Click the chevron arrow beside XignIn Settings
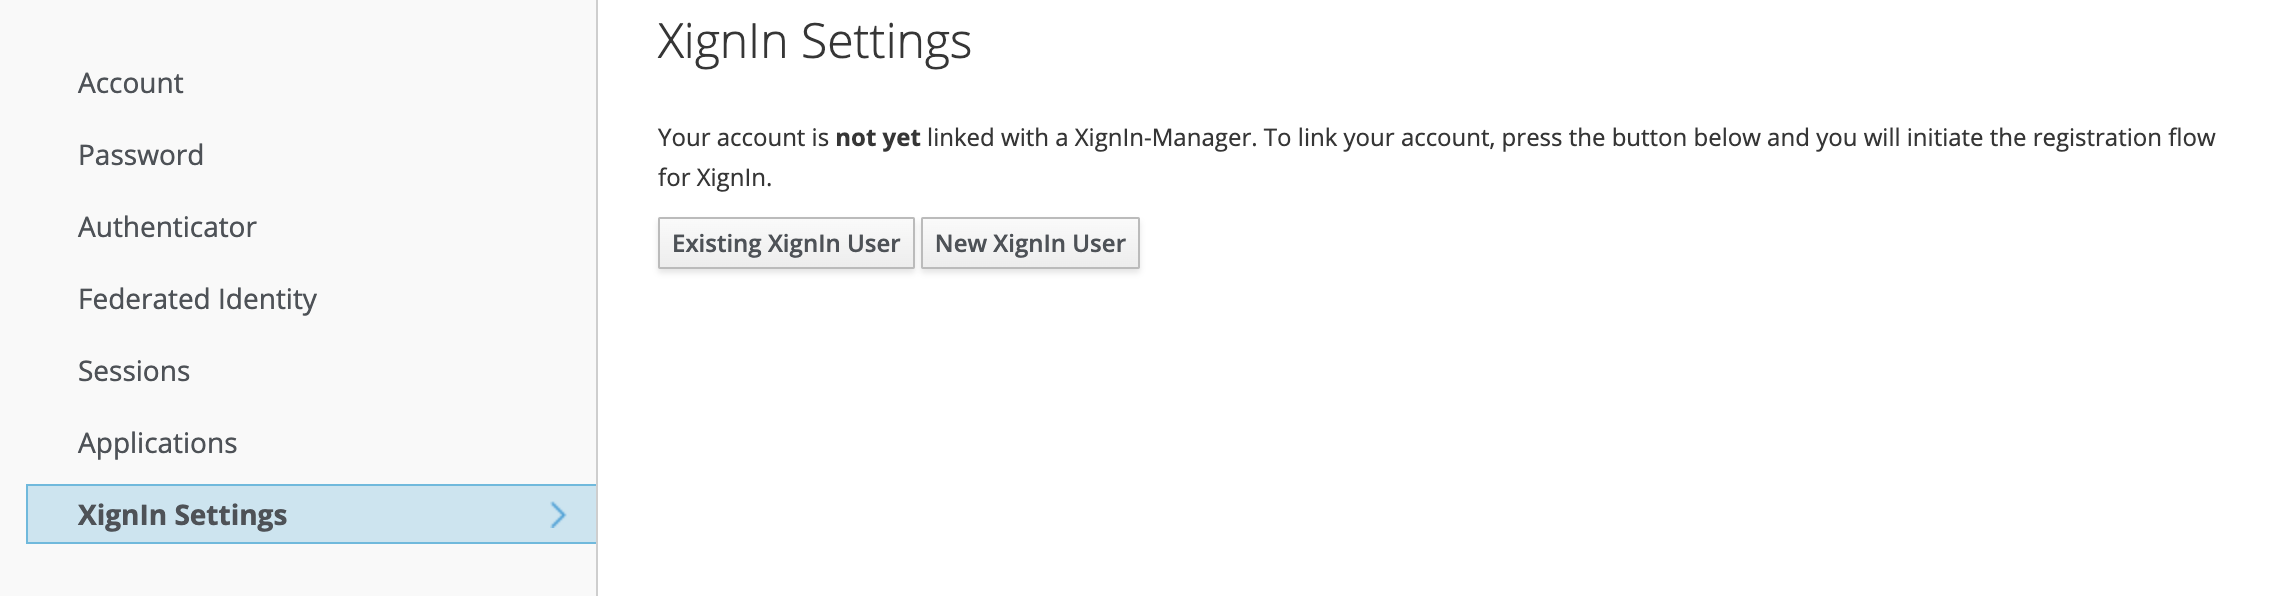 [x=558, y=515]
